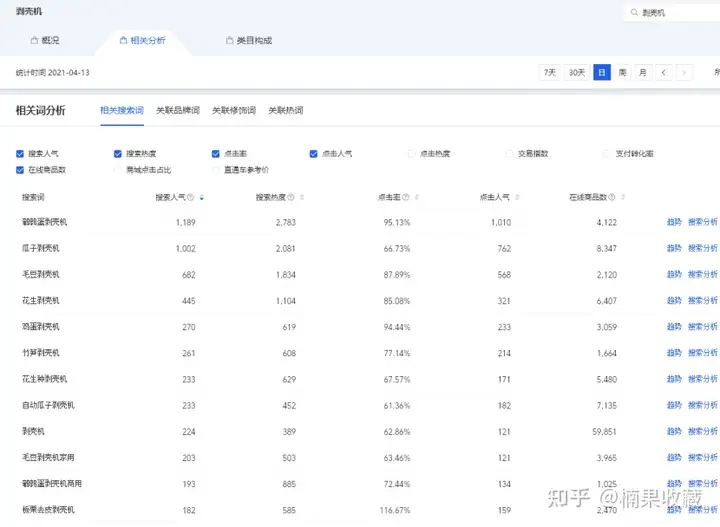Uncheck the 搜索人气 checkbox
This screenshot has height=527, width=720.
20,154
